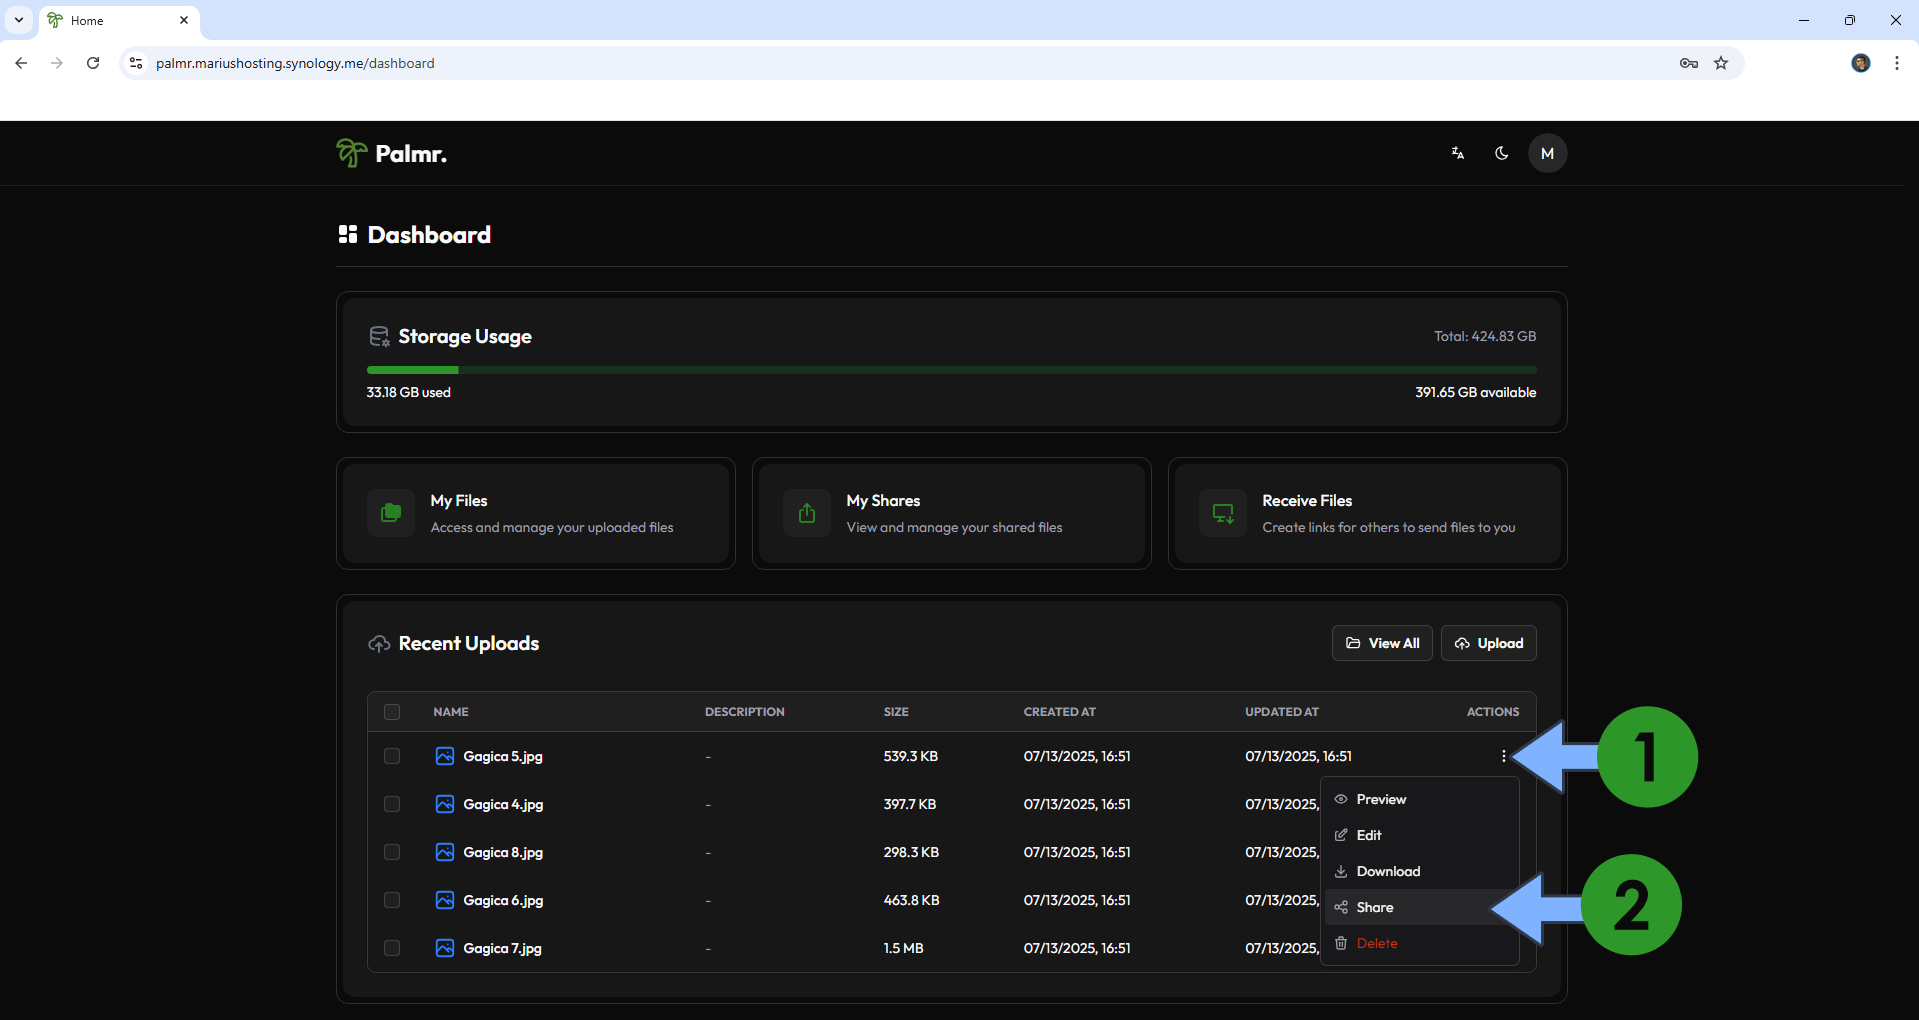Click the My Shares upload icon

[807, 513]
